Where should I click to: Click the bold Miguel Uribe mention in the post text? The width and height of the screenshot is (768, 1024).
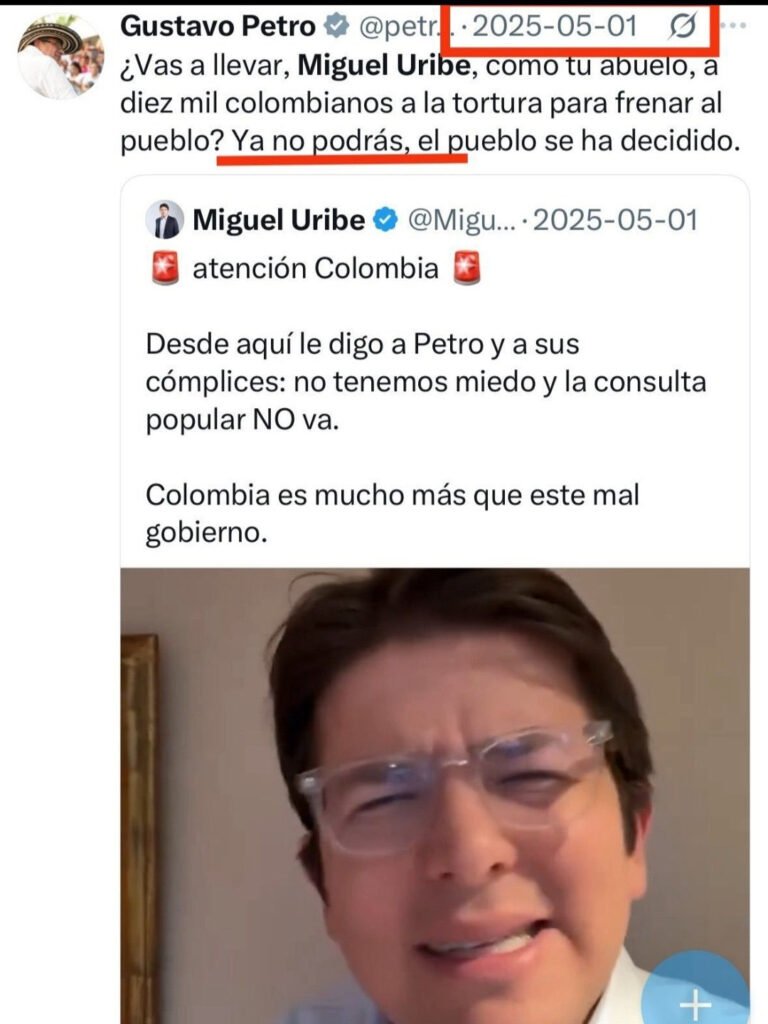click(x=383, y=65)
